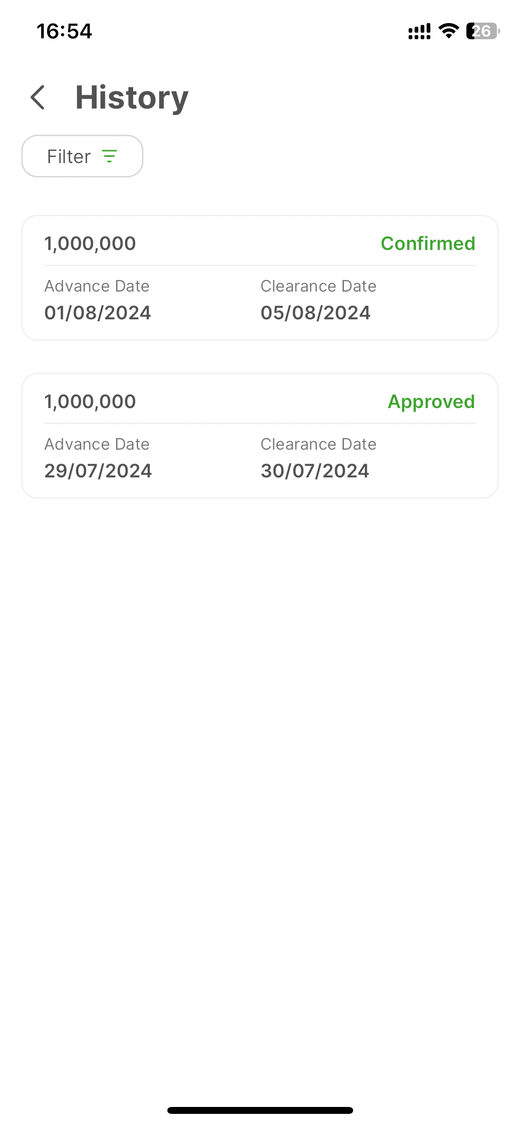Tap the back arrow icon

[x=38, y=98]
